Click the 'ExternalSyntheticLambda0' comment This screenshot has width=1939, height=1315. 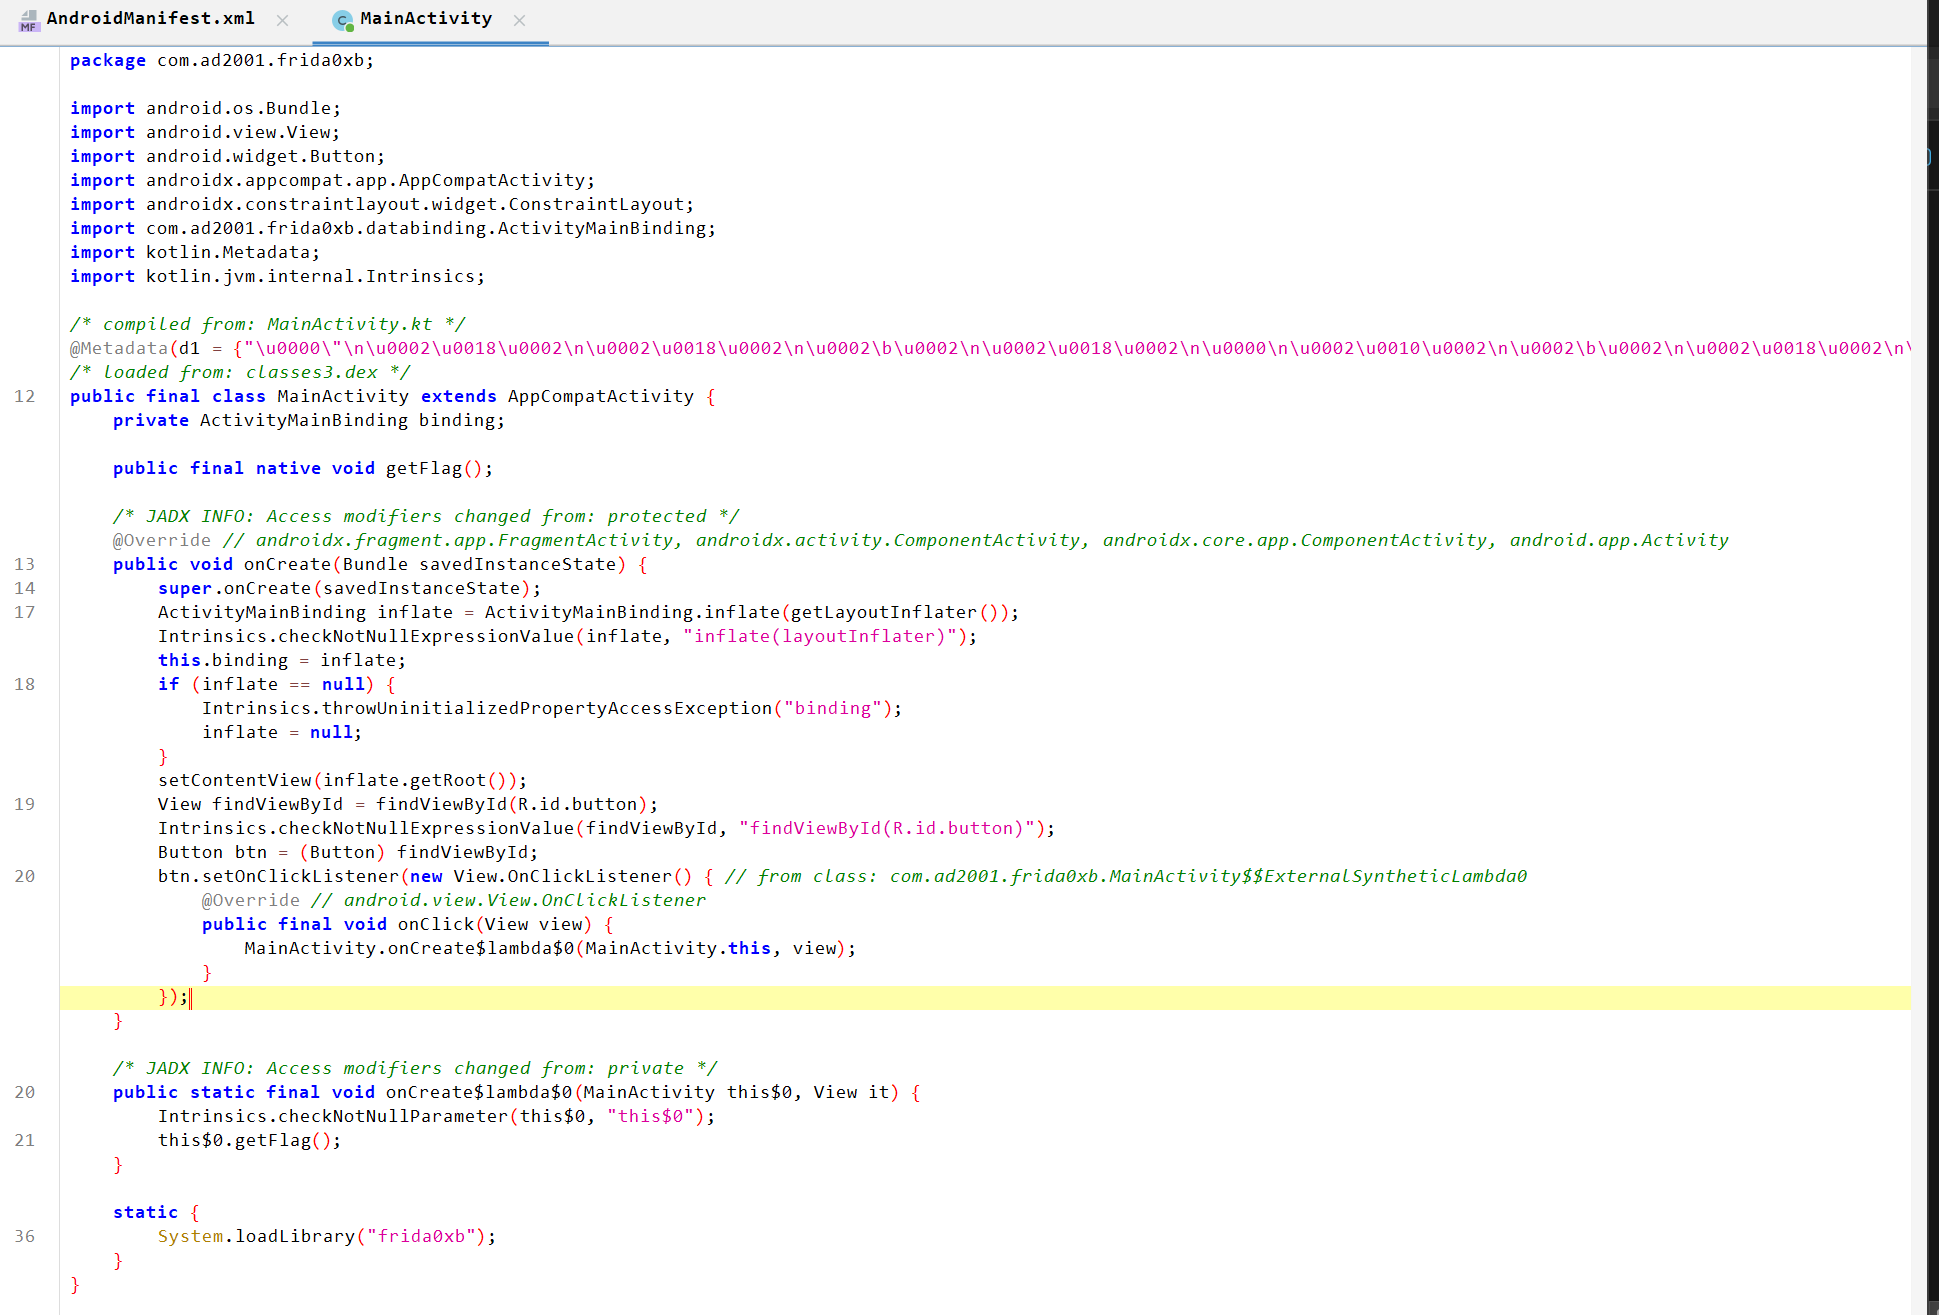pos(1126,876)
